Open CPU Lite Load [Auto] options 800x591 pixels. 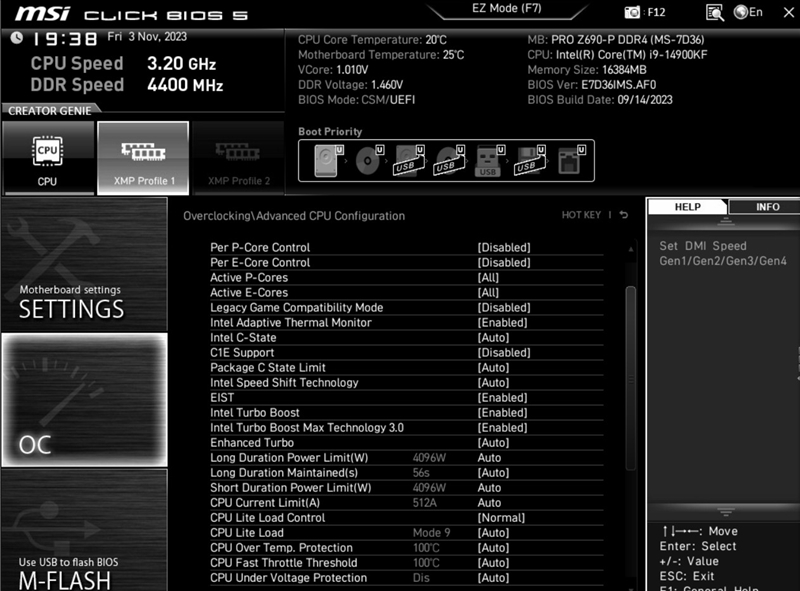click(493, 533)
